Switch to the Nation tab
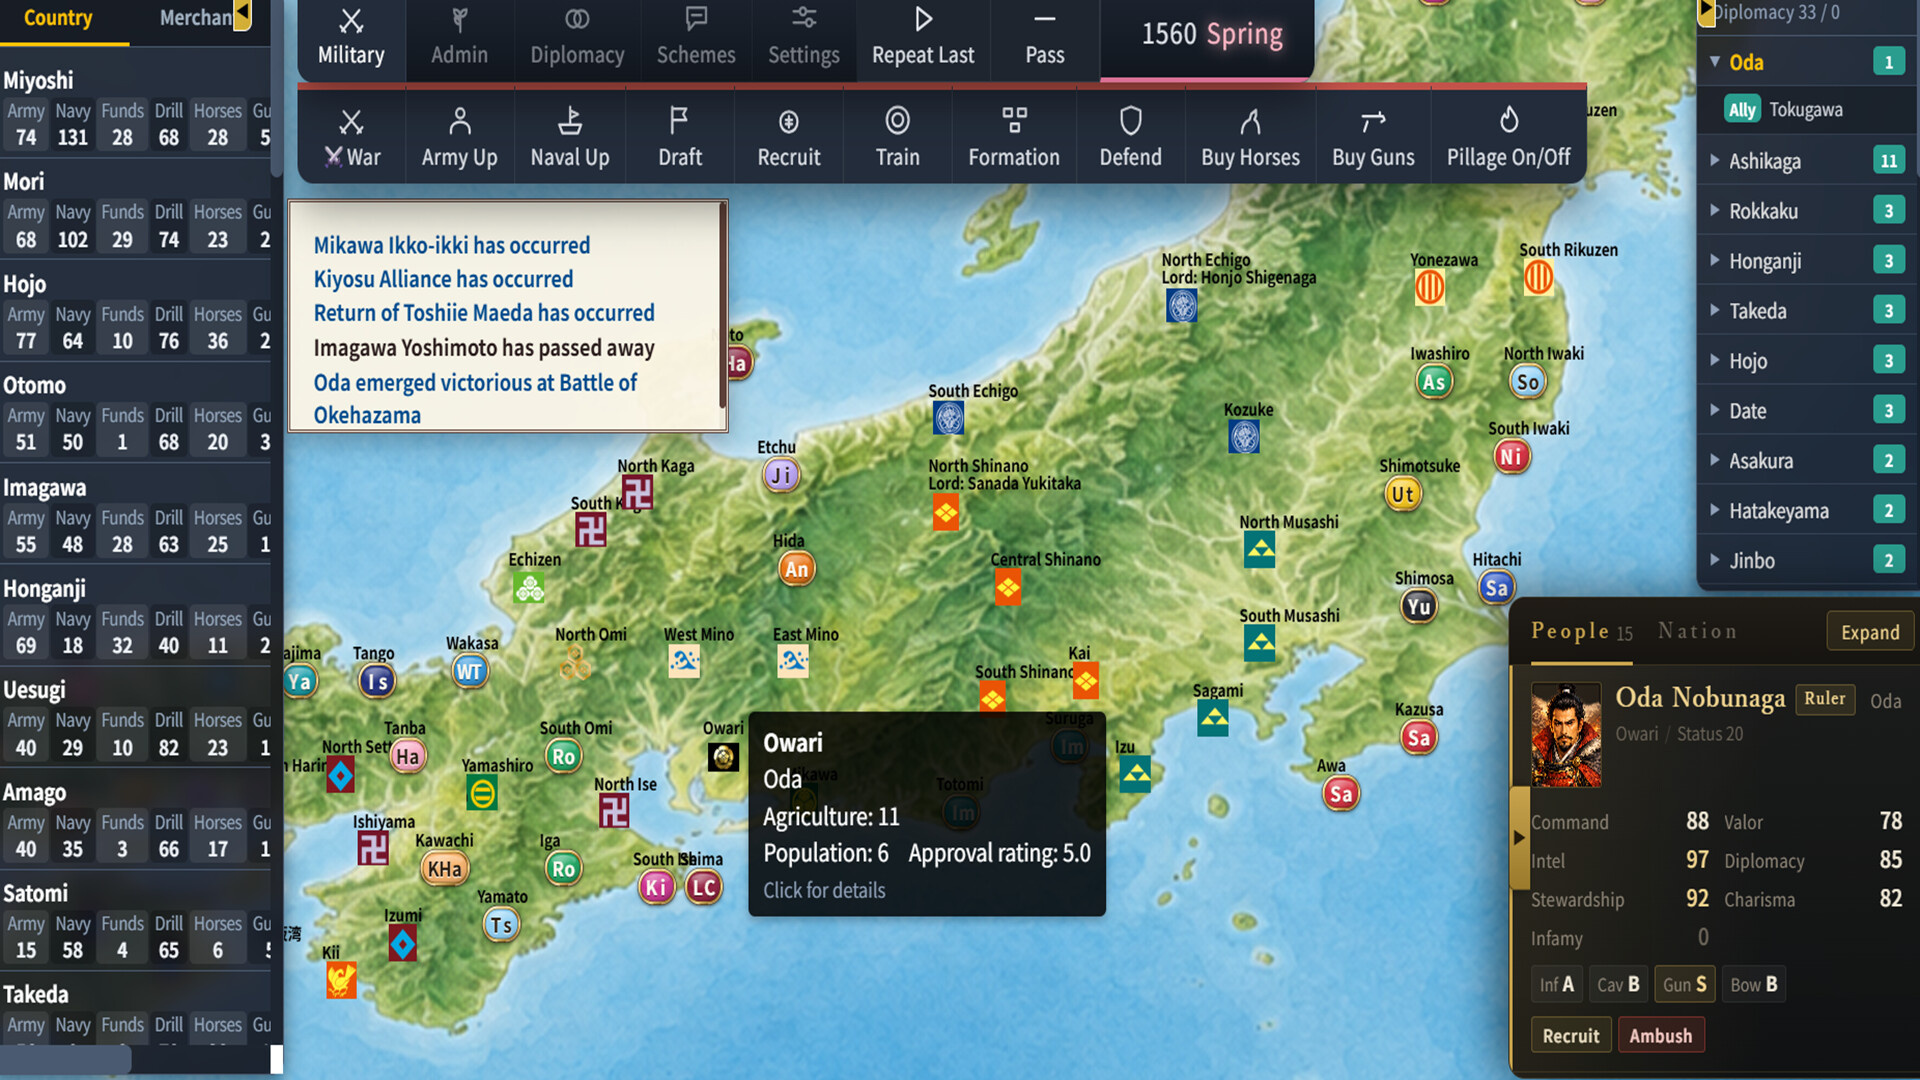Image resolution: width=1920 pixels, height=1080 pixels. [x=1697, y=631]
